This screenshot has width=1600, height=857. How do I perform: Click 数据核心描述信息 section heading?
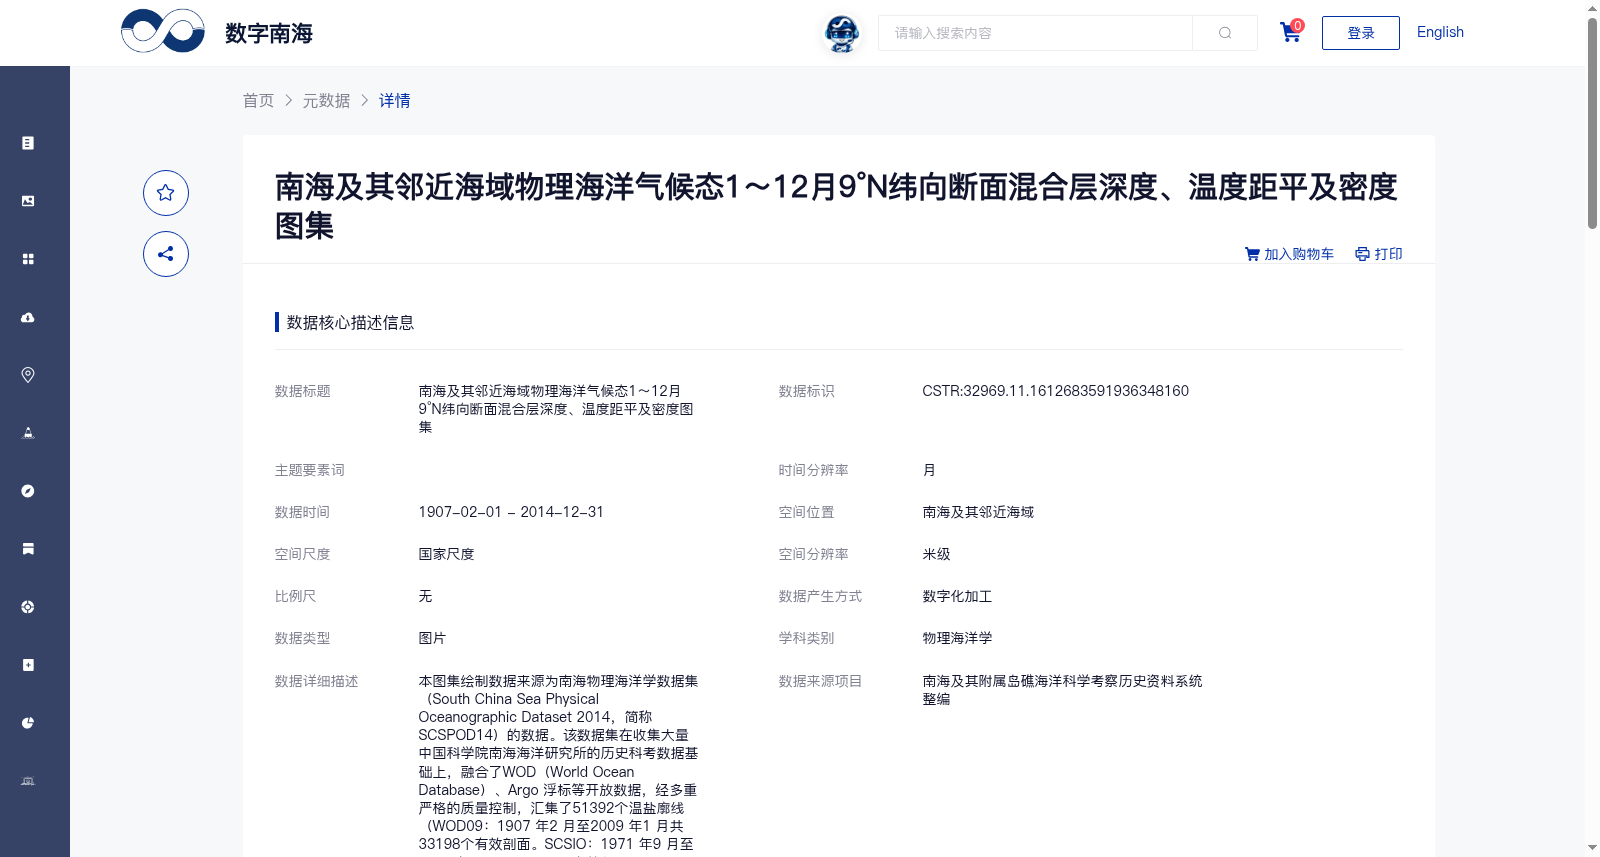click(x=350, y=322)
